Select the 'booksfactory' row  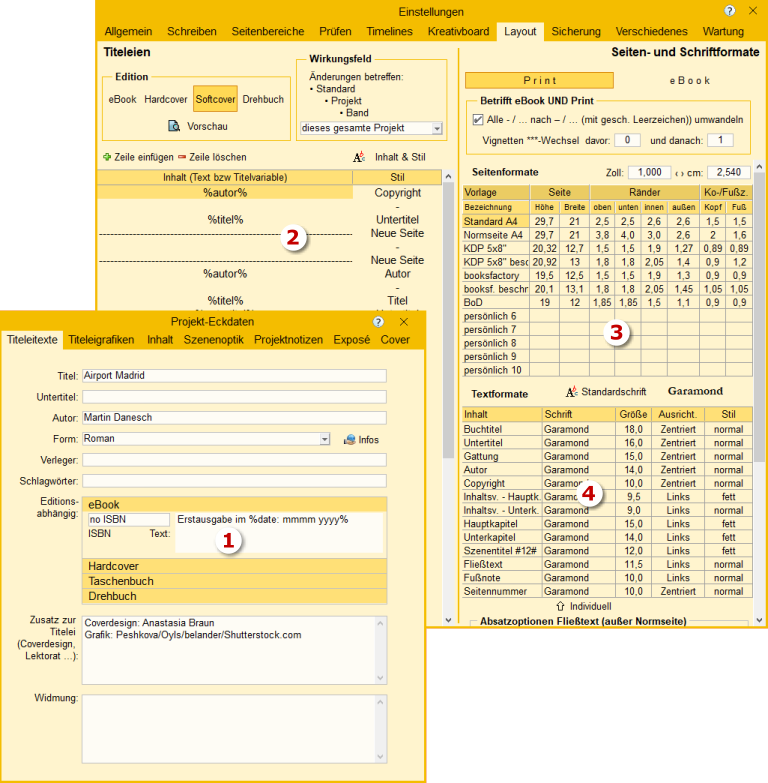607,275
